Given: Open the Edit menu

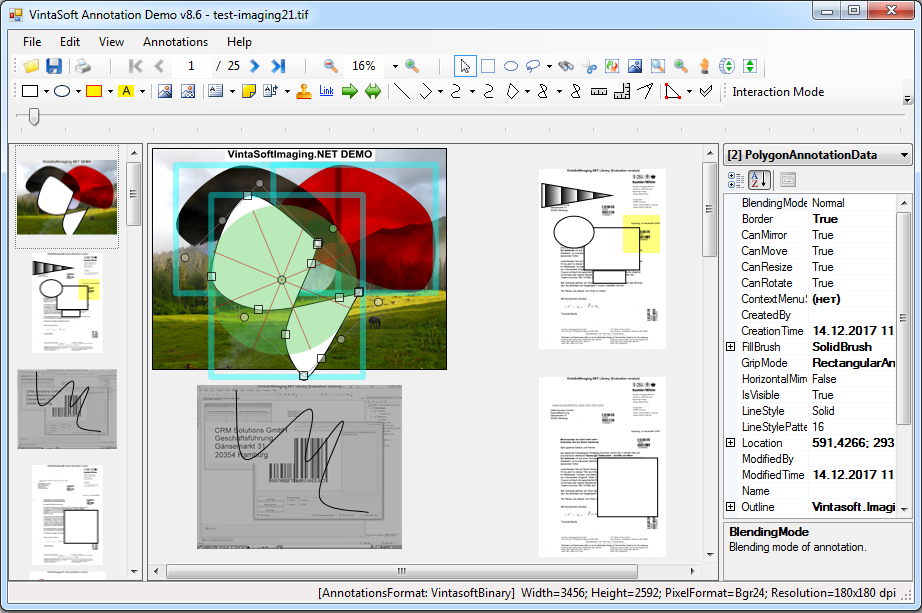Looking at the screenshot, I should coord(69,42).
